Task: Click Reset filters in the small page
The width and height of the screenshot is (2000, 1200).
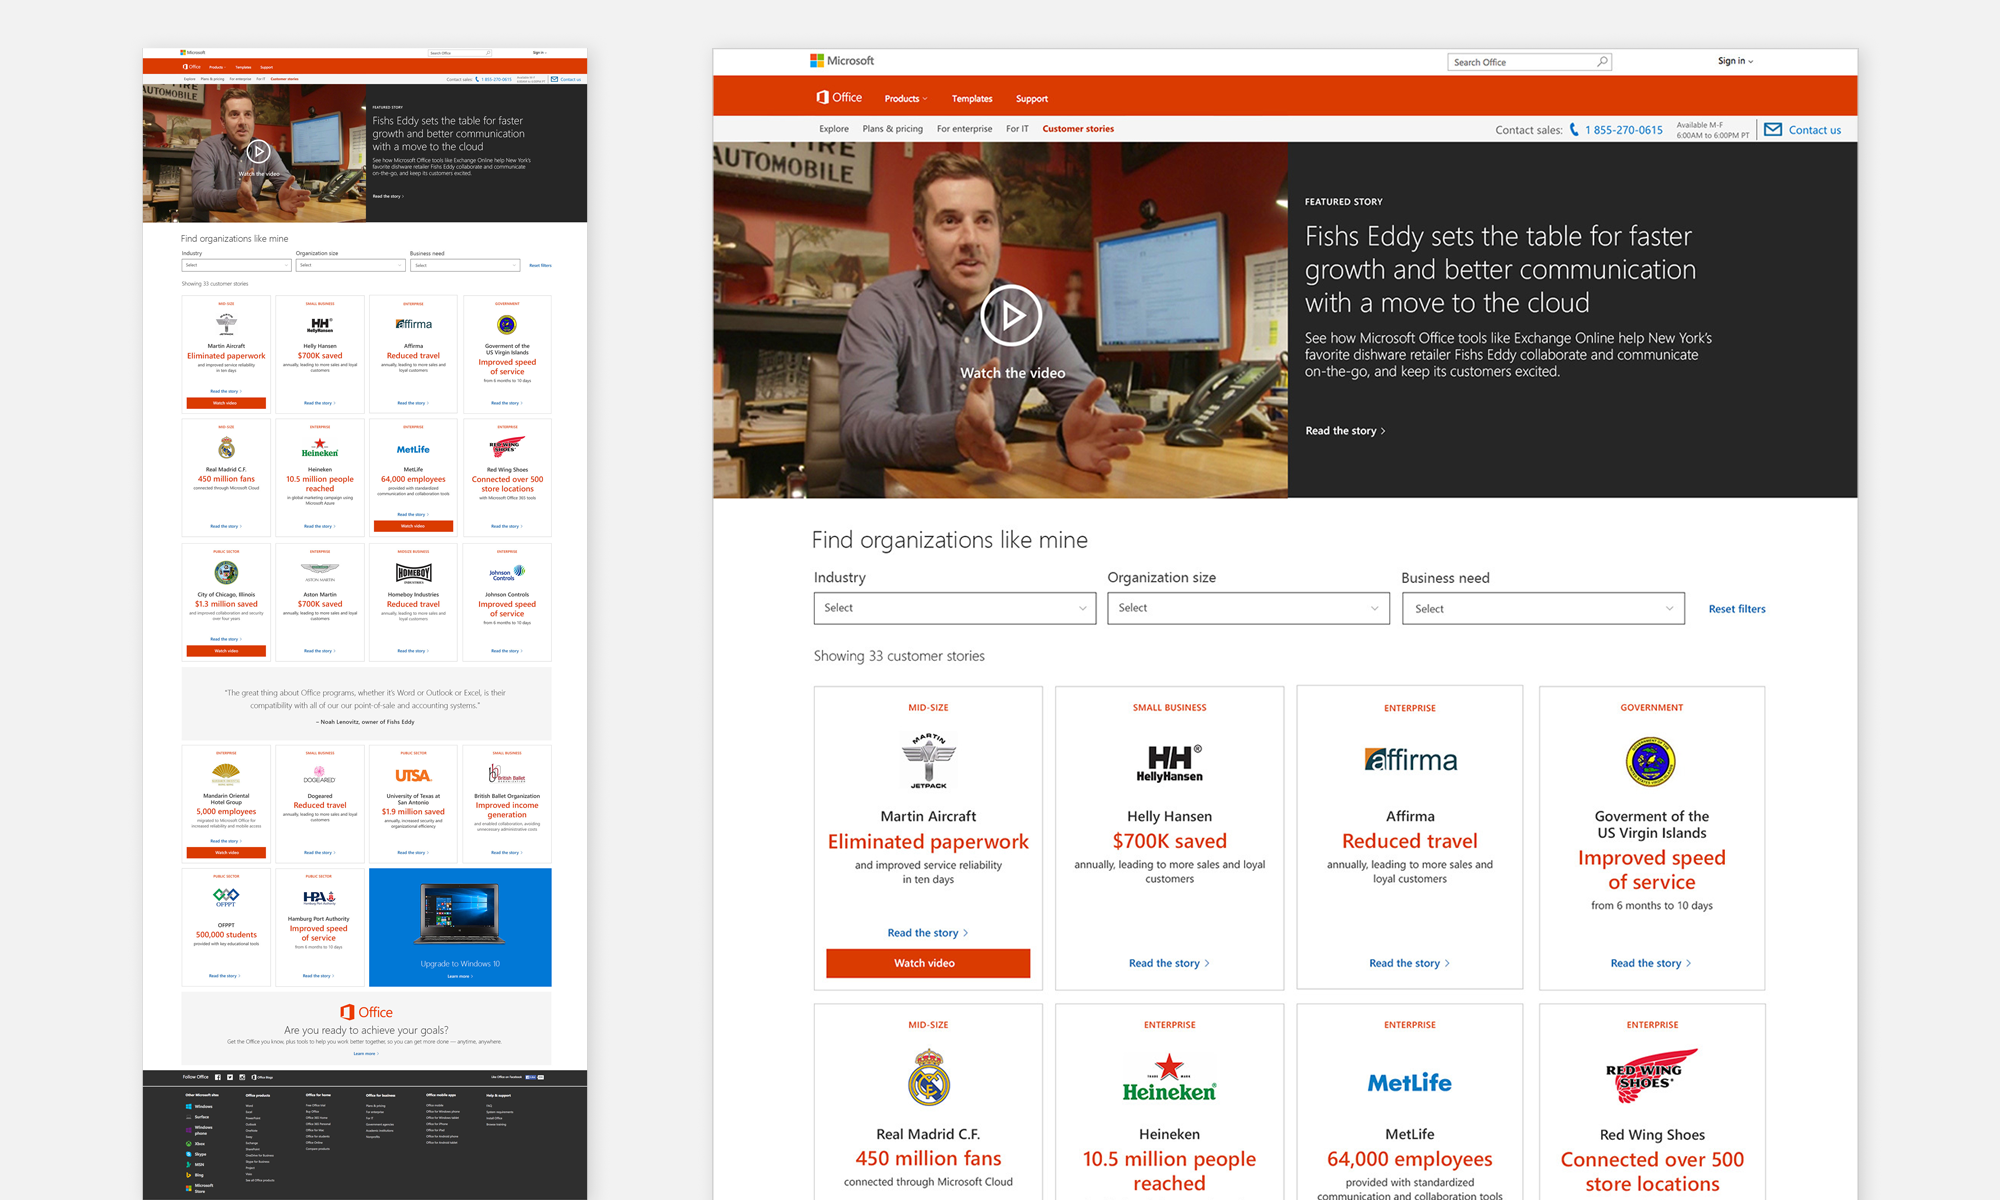Action: [x=540, y=266]
